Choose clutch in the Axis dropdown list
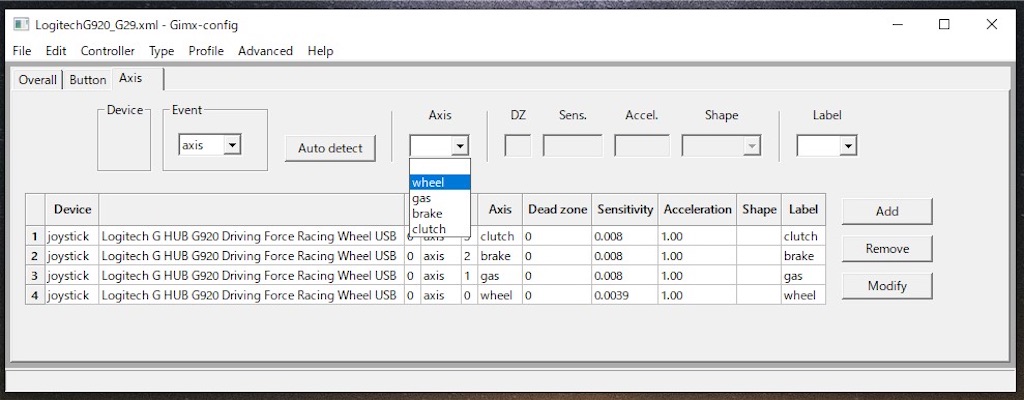Image resolution: width=1024 pixels, height=400 pixels. pyautogui.click(x=440, y=229)
